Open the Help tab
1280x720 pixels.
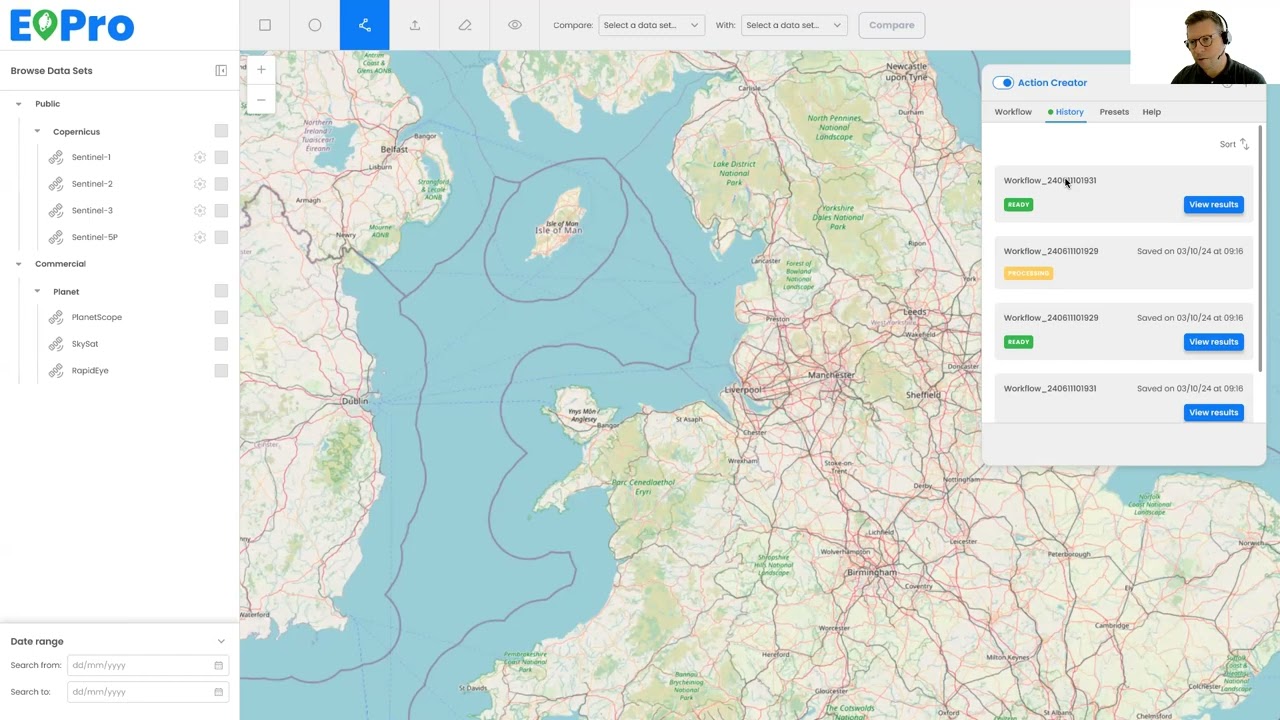1152,112
